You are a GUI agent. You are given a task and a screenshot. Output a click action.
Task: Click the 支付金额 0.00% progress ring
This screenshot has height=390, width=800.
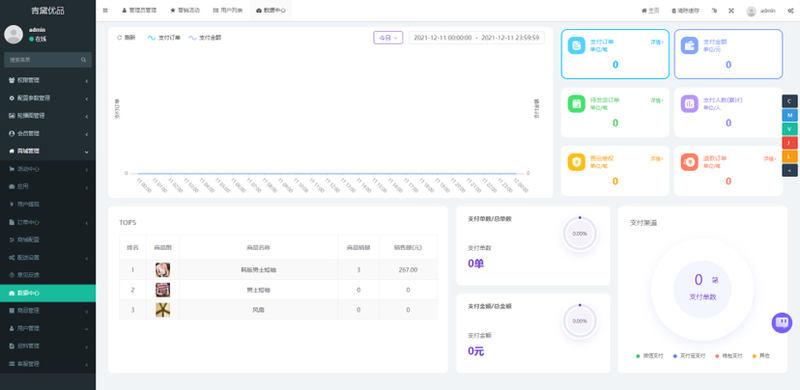coord(580,322)
